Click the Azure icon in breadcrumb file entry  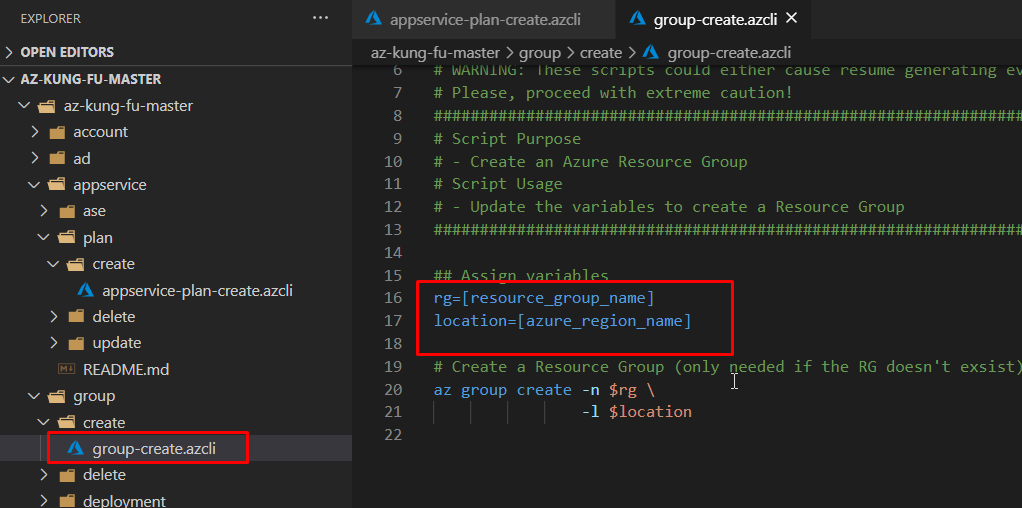651,52
